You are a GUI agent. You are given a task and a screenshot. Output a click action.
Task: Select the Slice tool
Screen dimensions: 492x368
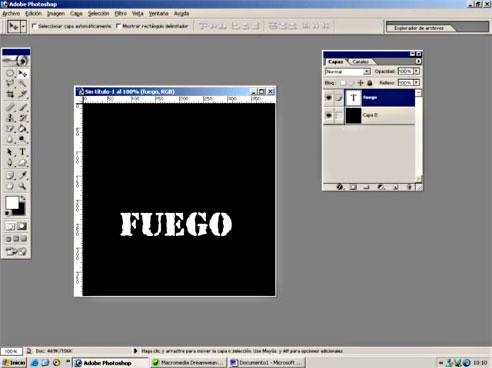click(22, 94)
